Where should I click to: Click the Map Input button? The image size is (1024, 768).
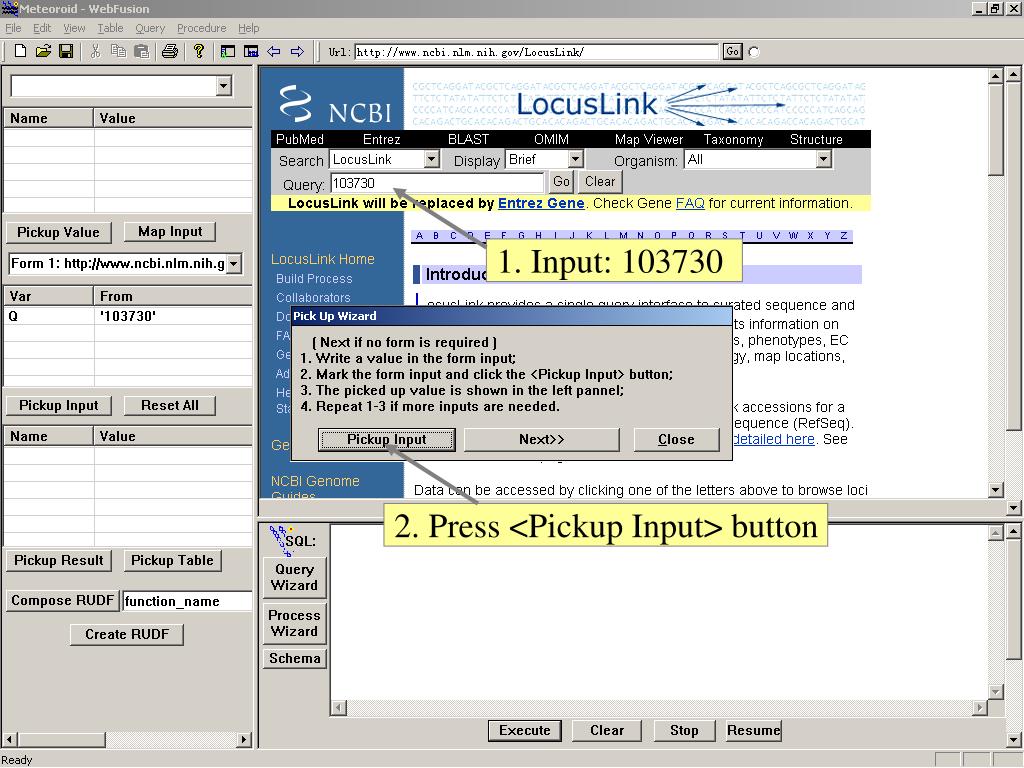pos(170,232)
